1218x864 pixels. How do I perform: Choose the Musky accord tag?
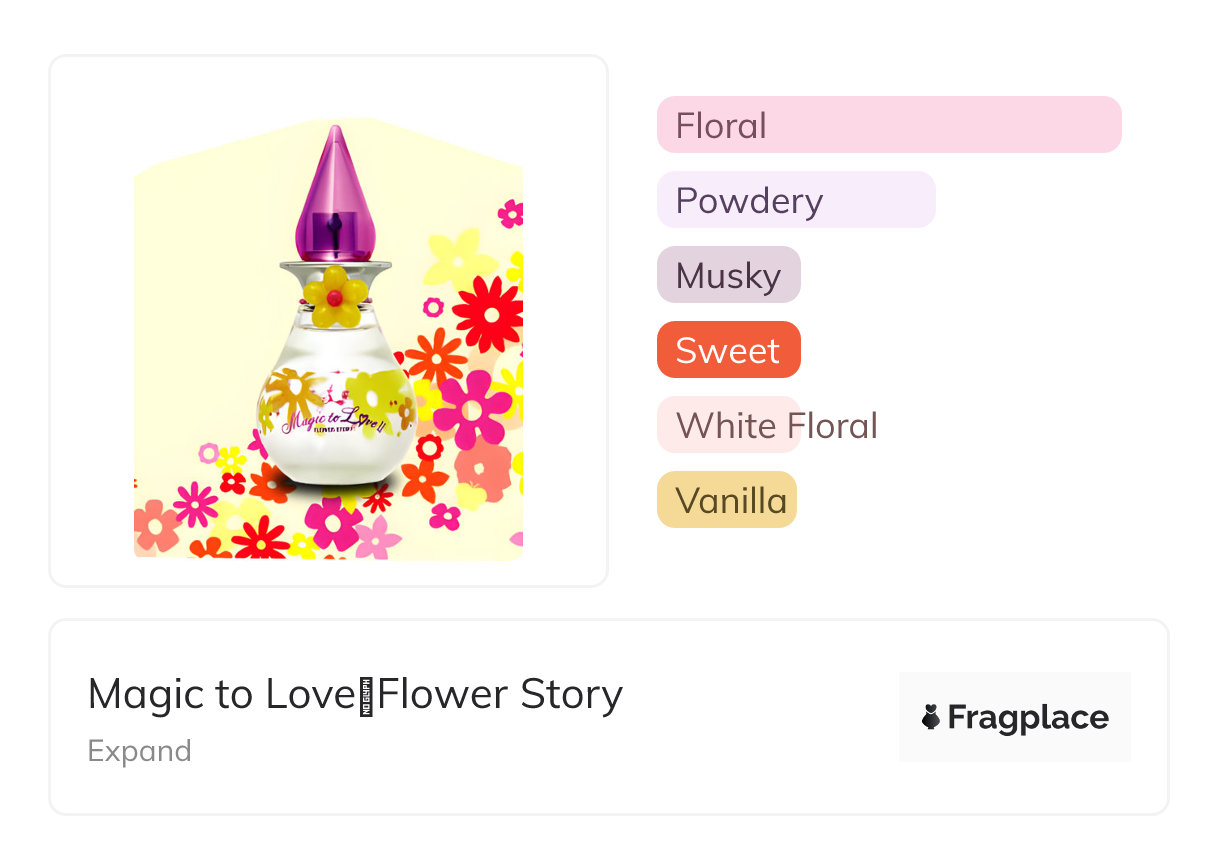click(x=728, y=275)
